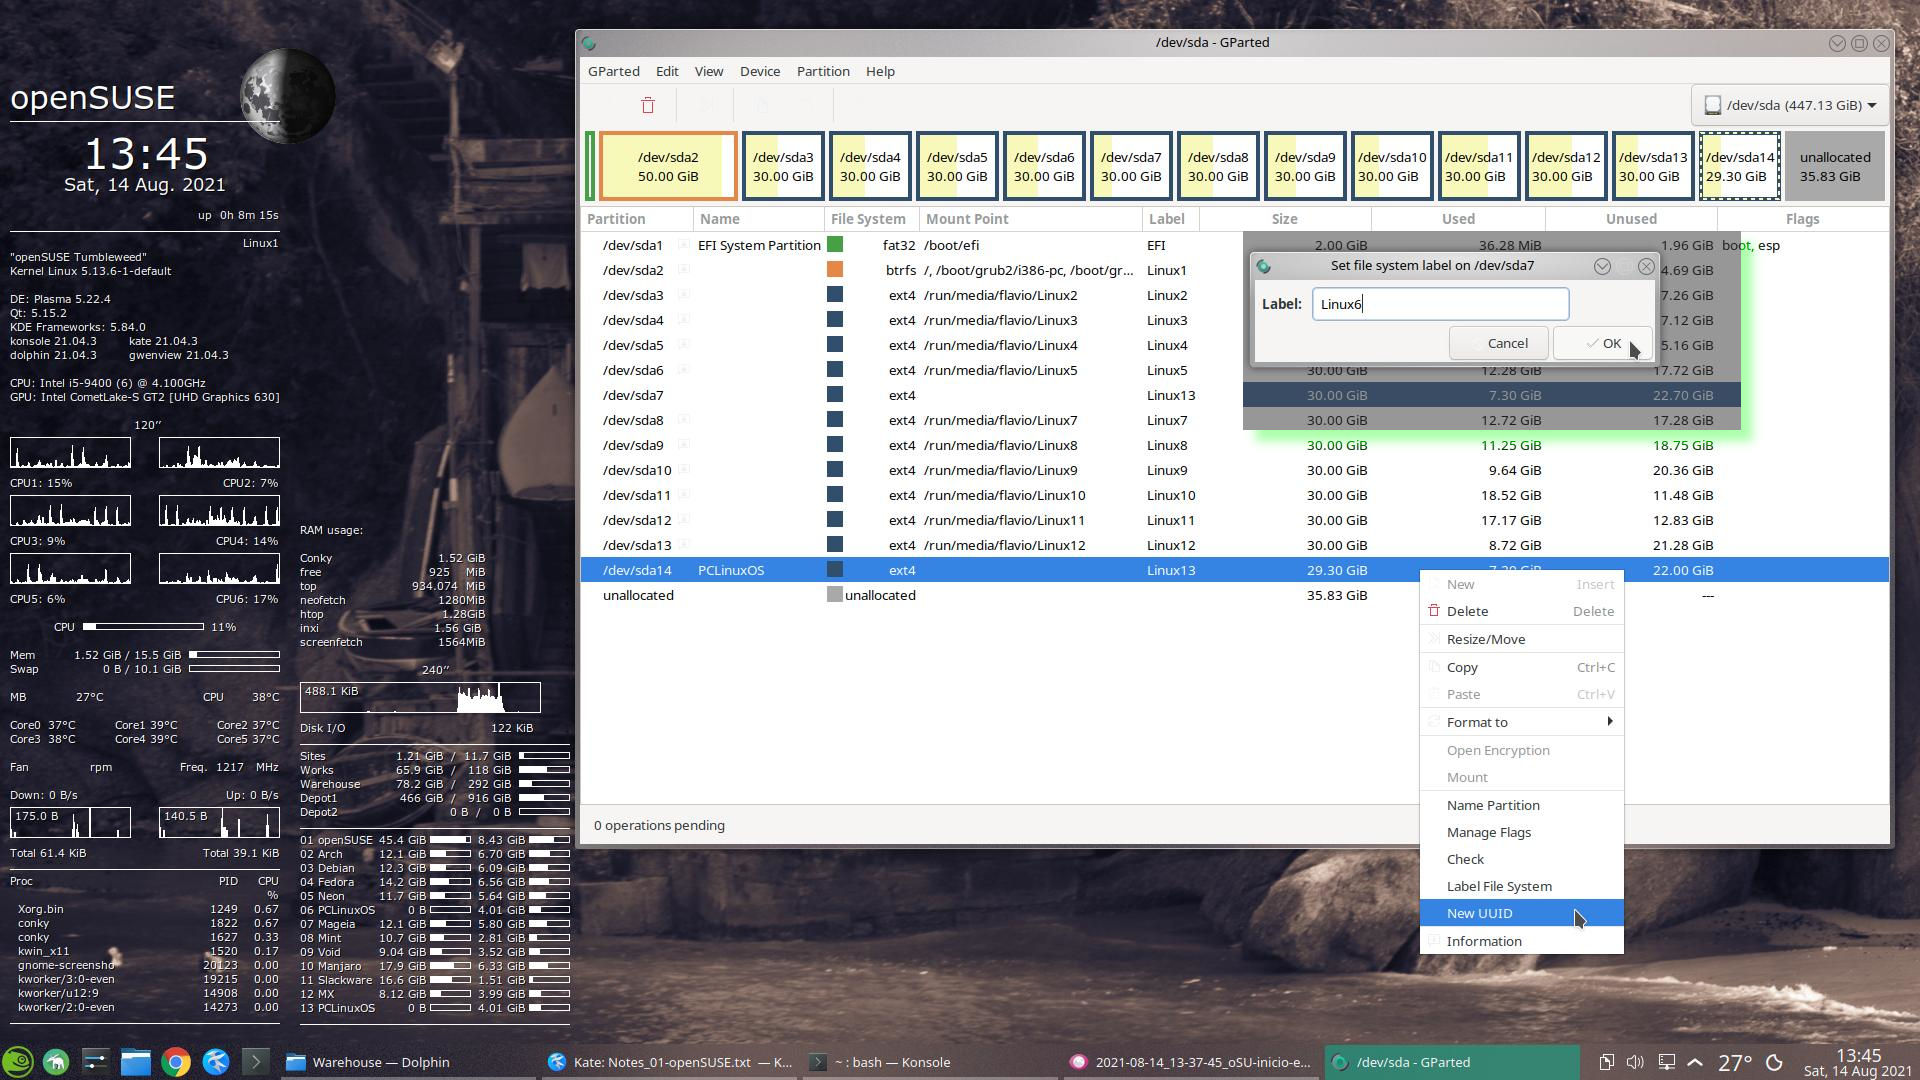The image size is (1920, 1080).
Task: Open the View menu
Action: pos(709,71)
